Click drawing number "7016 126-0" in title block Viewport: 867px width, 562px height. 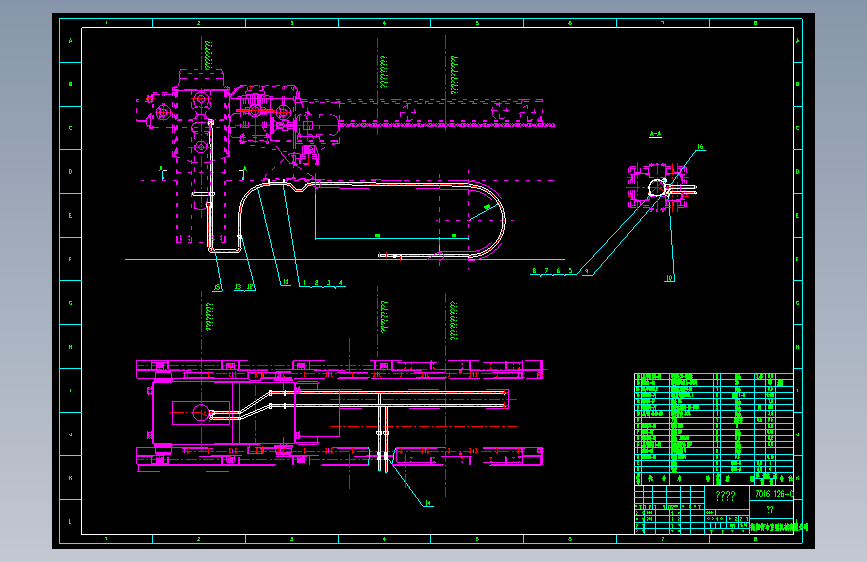tap(774, 493)
